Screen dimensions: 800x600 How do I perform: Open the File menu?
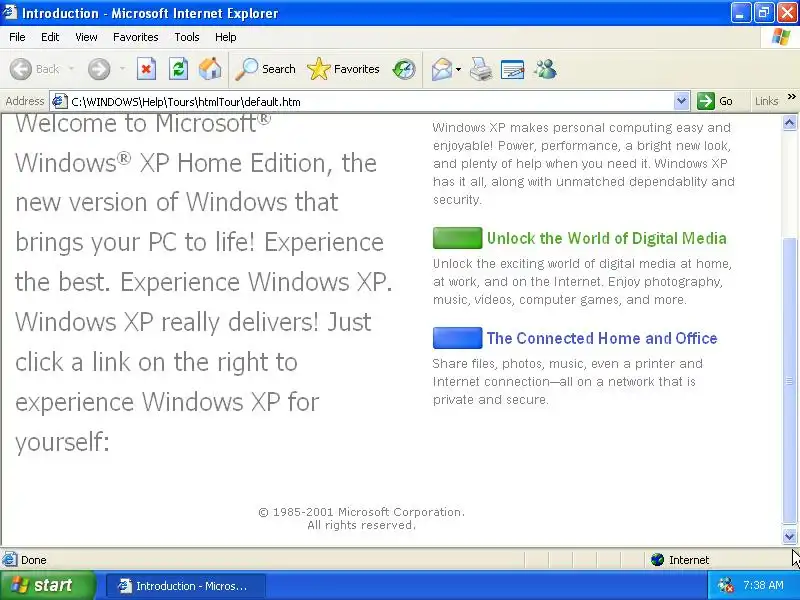click(17, 37)
